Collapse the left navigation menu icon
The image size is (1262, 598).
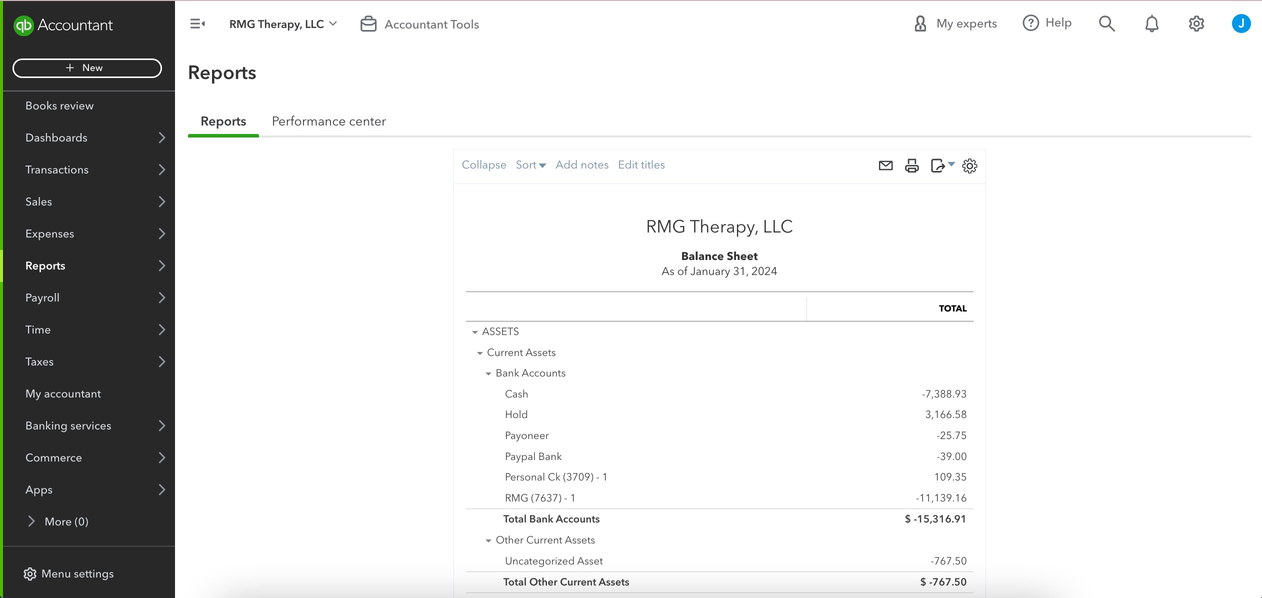coord(198,24)
